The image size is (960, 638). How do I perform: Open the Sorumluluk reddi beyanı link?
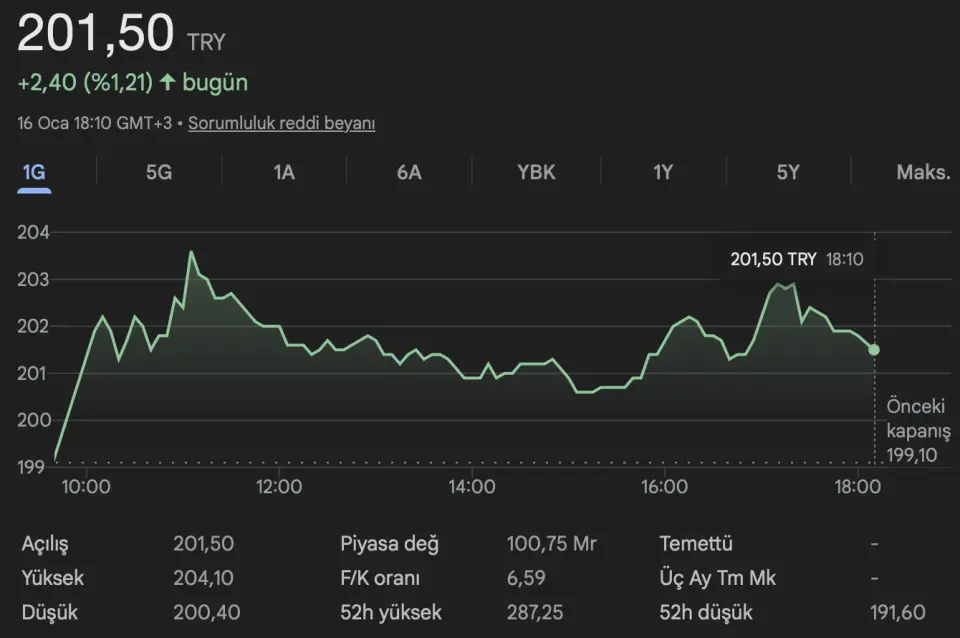click(x=281, y=123)
